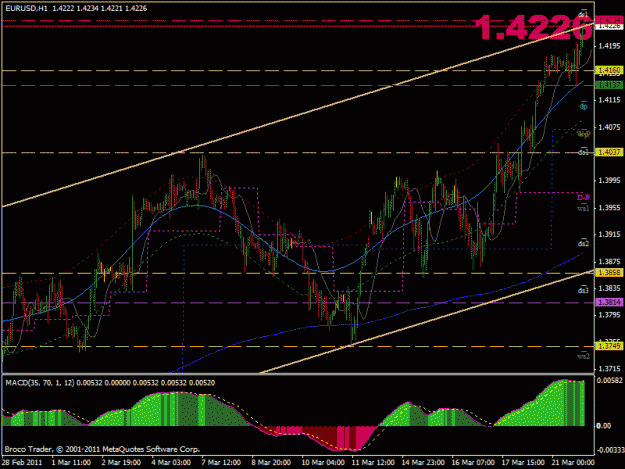The height and width of the screenshot is (469, 625).
Task: Select the magenta D-P pivot label
Action: 583,197
